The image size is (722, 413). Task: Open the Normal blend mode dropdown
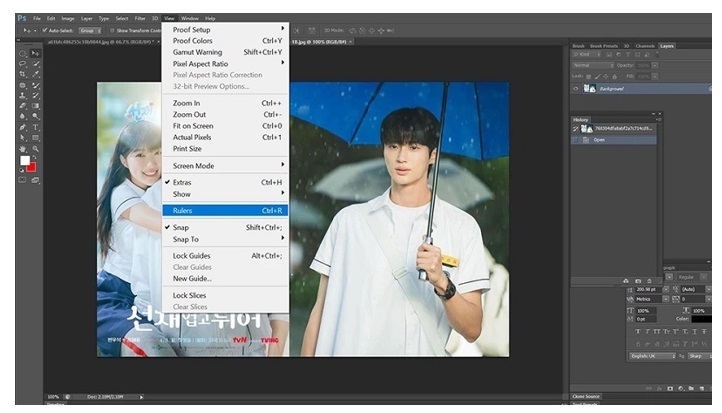tap(592, 65)
